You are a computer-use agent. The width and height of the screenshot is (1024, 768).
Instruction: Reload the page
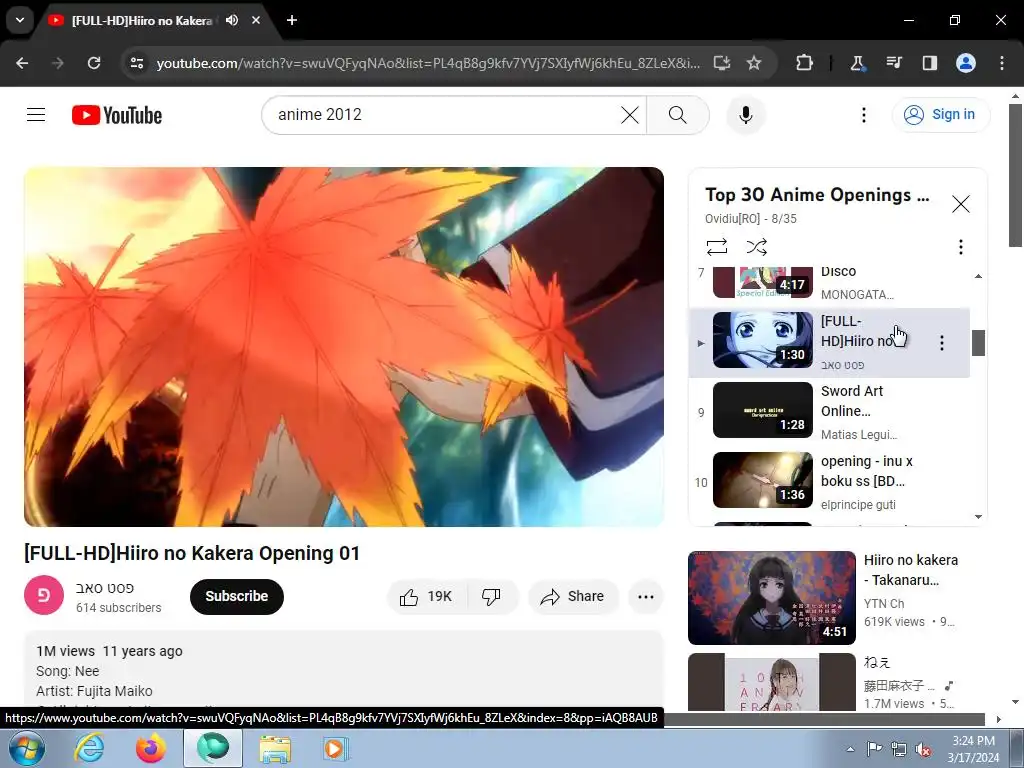pos(94,63)
